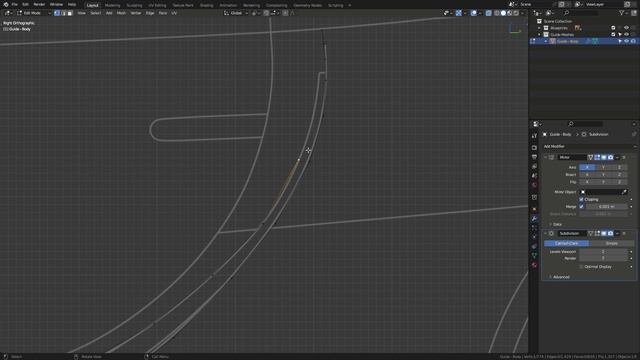The height and width of the screenshot is (360, 640).
Task: Toggle Subdivision modifier show in render
Action: click(x=610, y=233)
